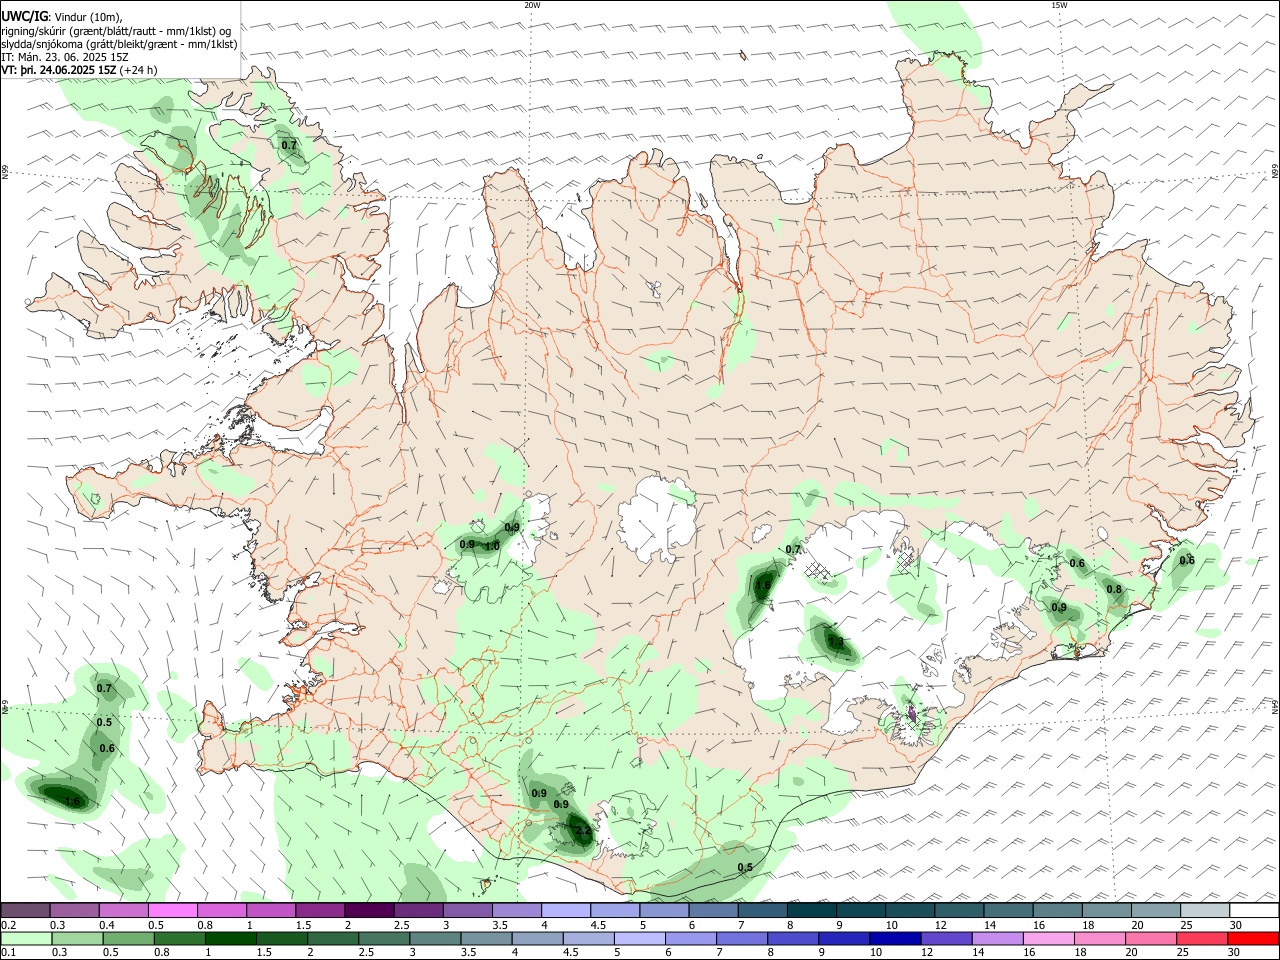Click the 'VT: þri. 24.06.2025 15Z (+24 h)' line
The width and height of the screenshot is (1280, 960).
(x=79, y=70)
